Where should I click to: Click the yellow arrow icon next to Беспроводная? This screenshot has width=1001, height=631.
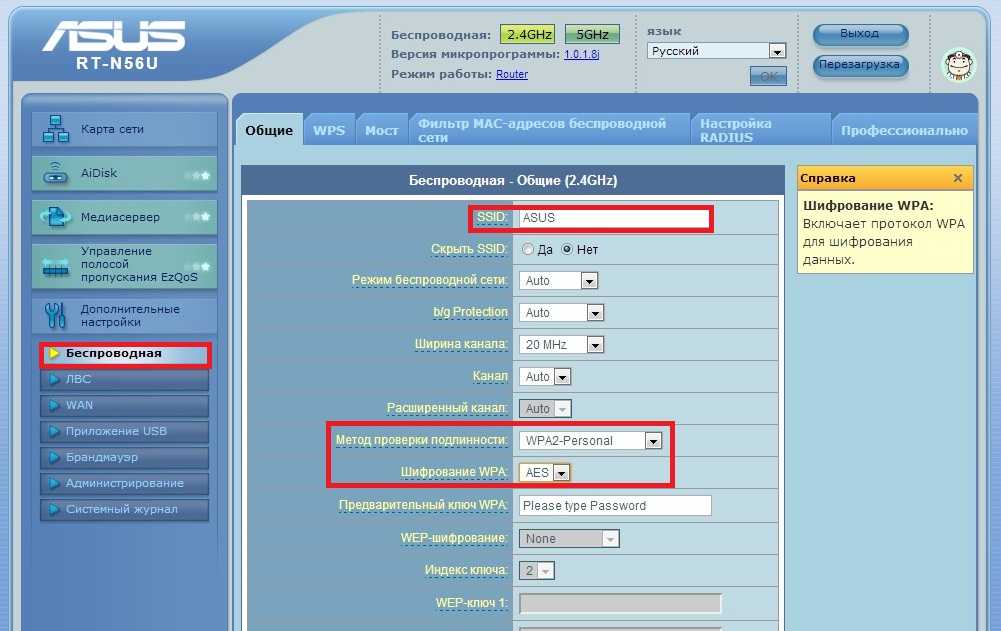[x=54, y=353]
